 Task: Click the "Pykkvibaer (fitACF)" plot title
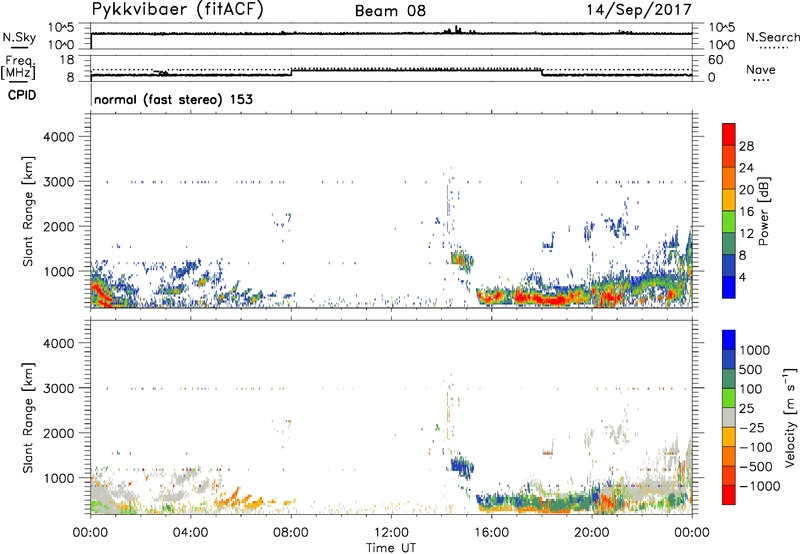(x=177, y=10)
